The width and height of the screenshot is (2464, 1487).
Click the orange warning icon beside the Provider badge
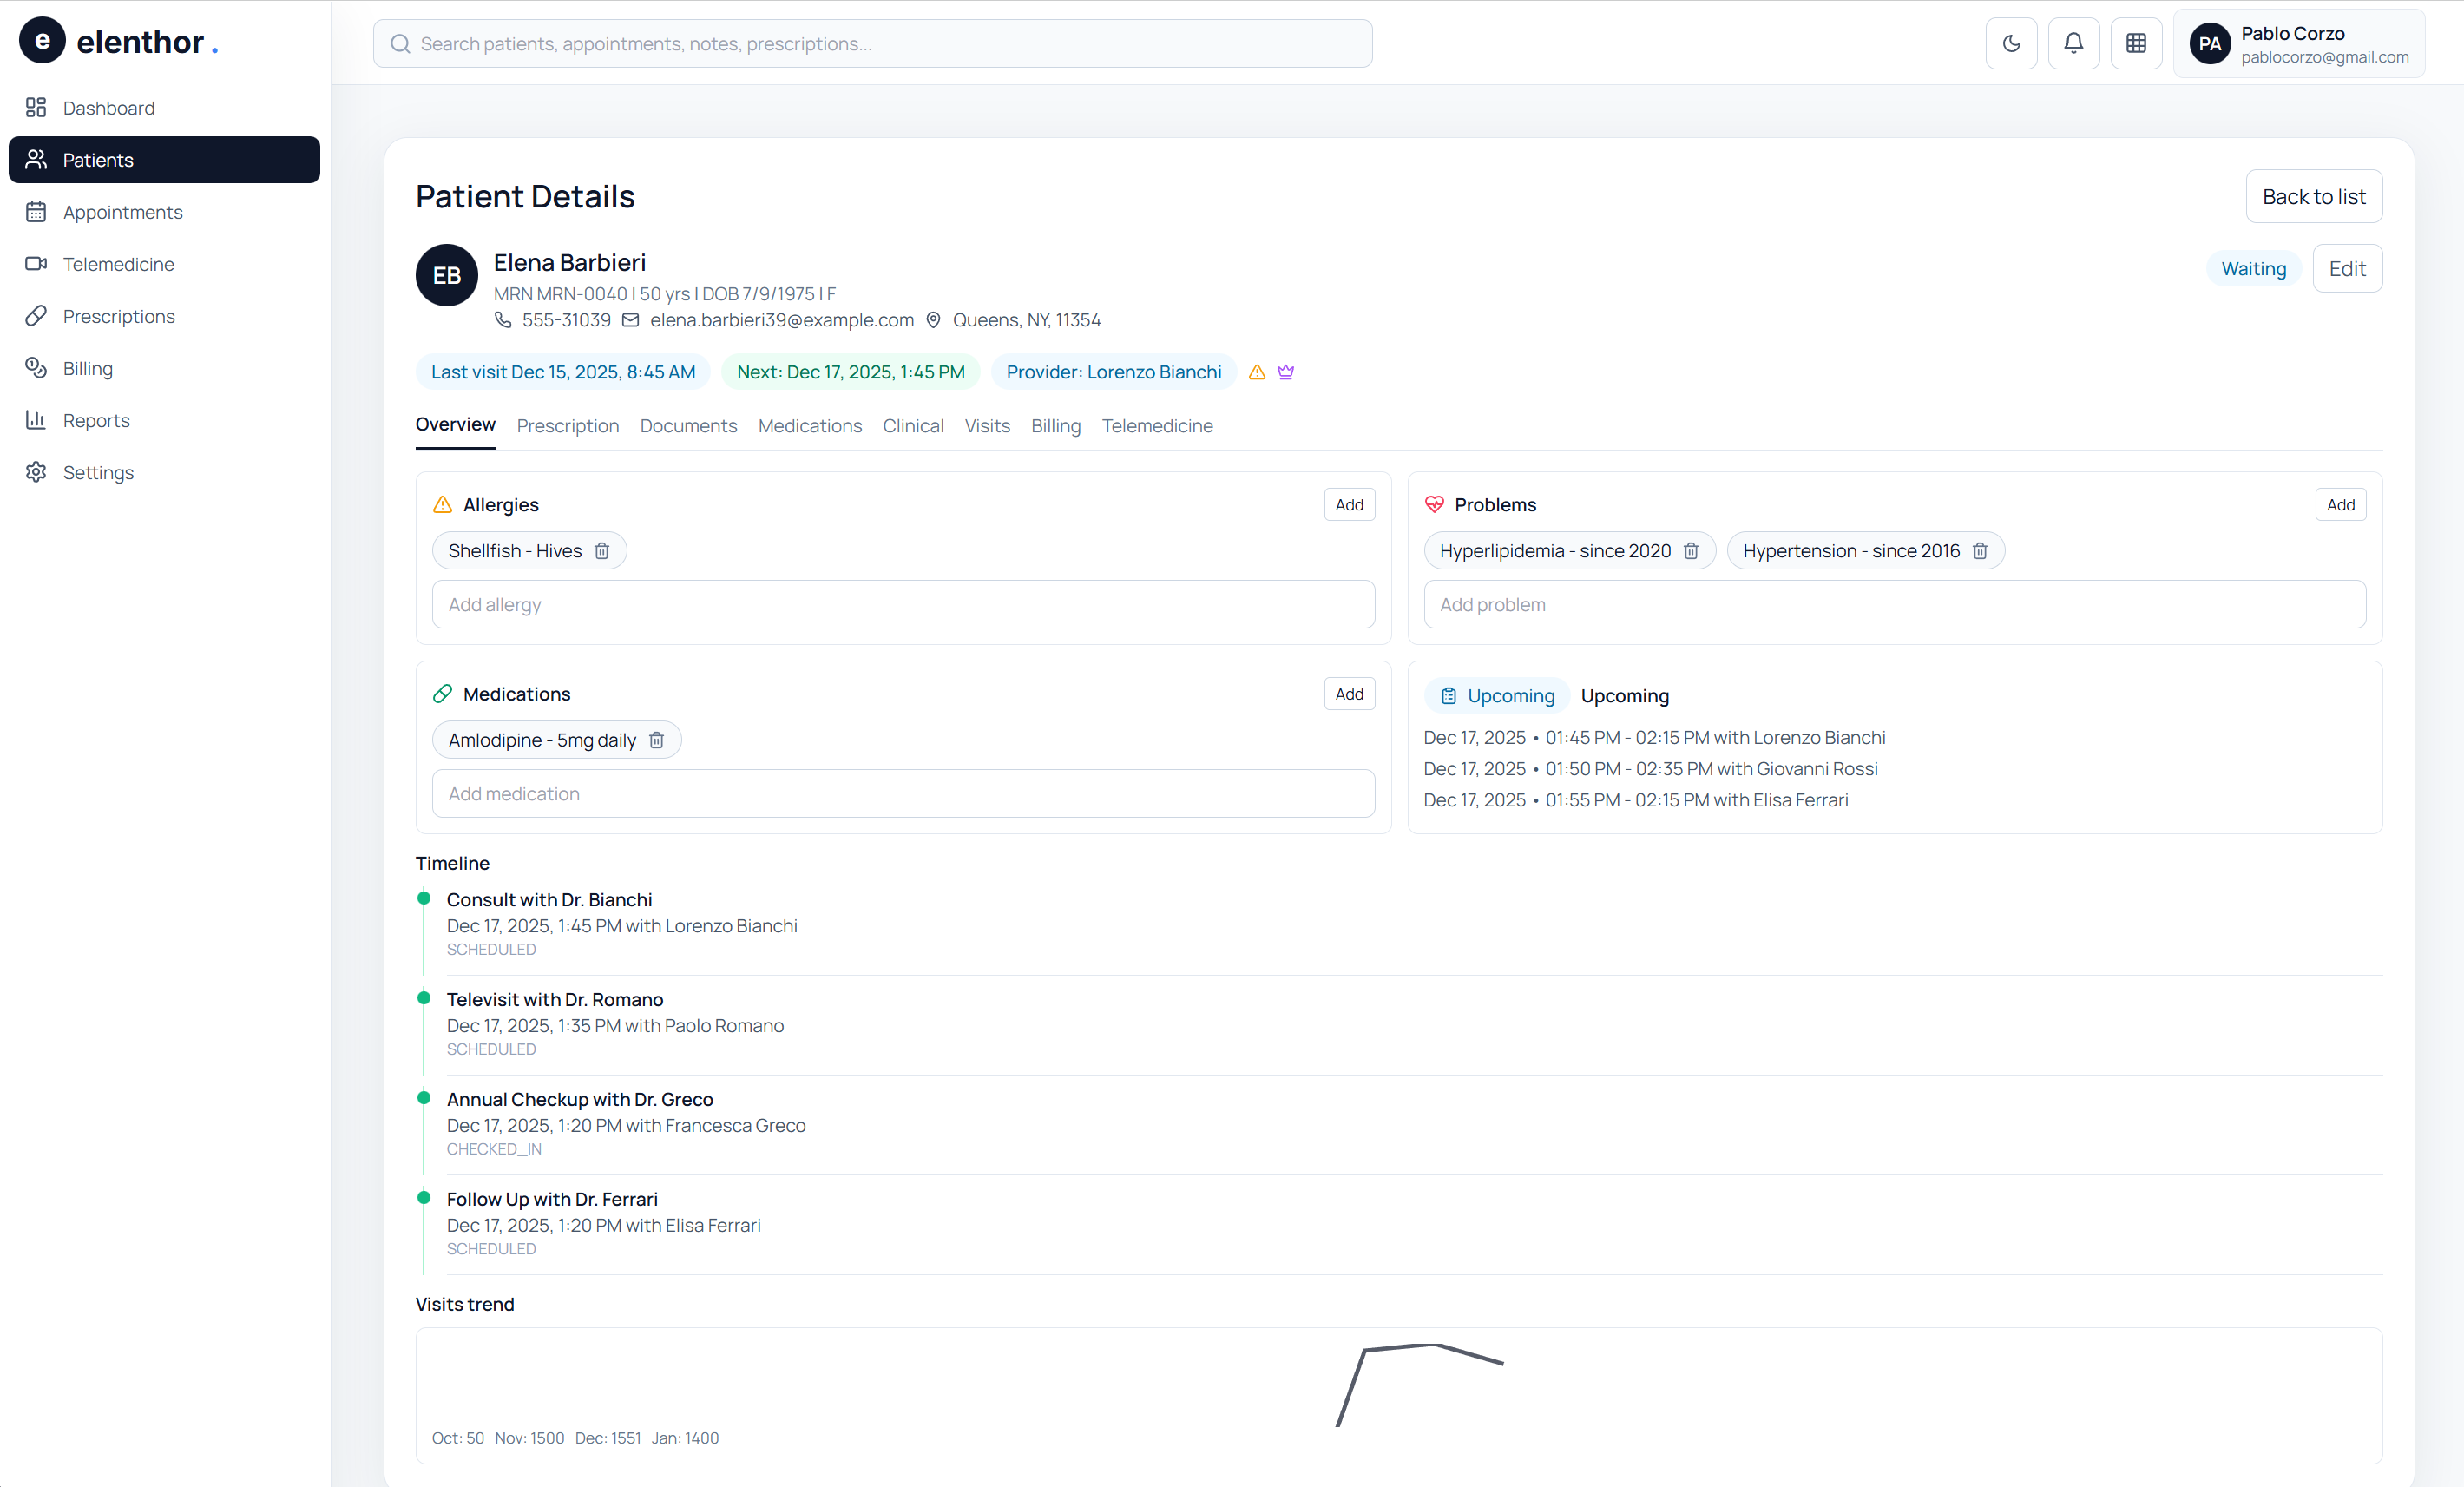click(x=1257, y=372)
